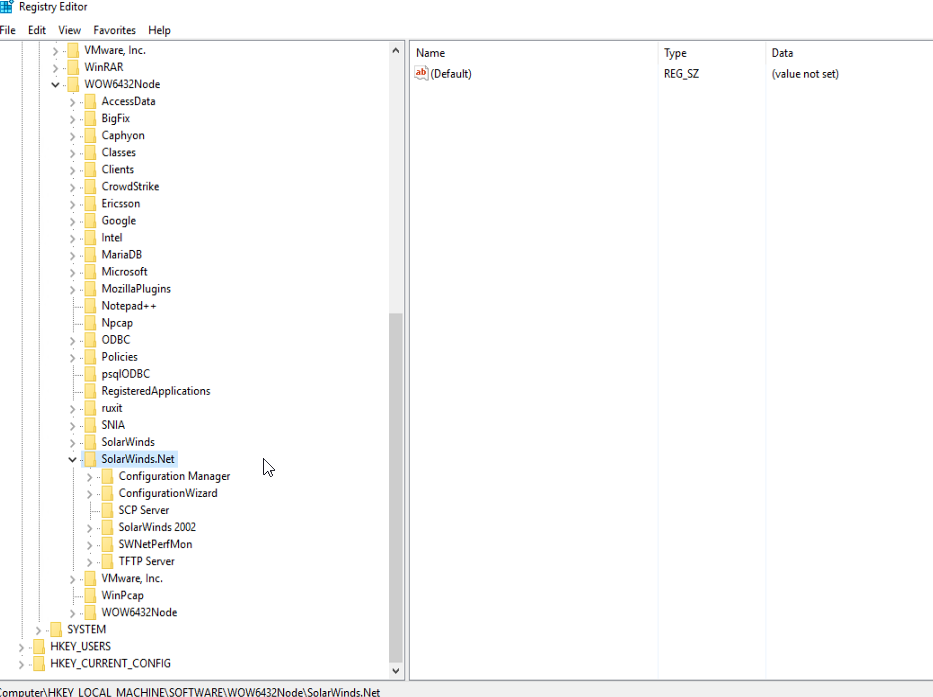Click the Policies folder icon
The image size is (933, 697).
click(90, 357)
